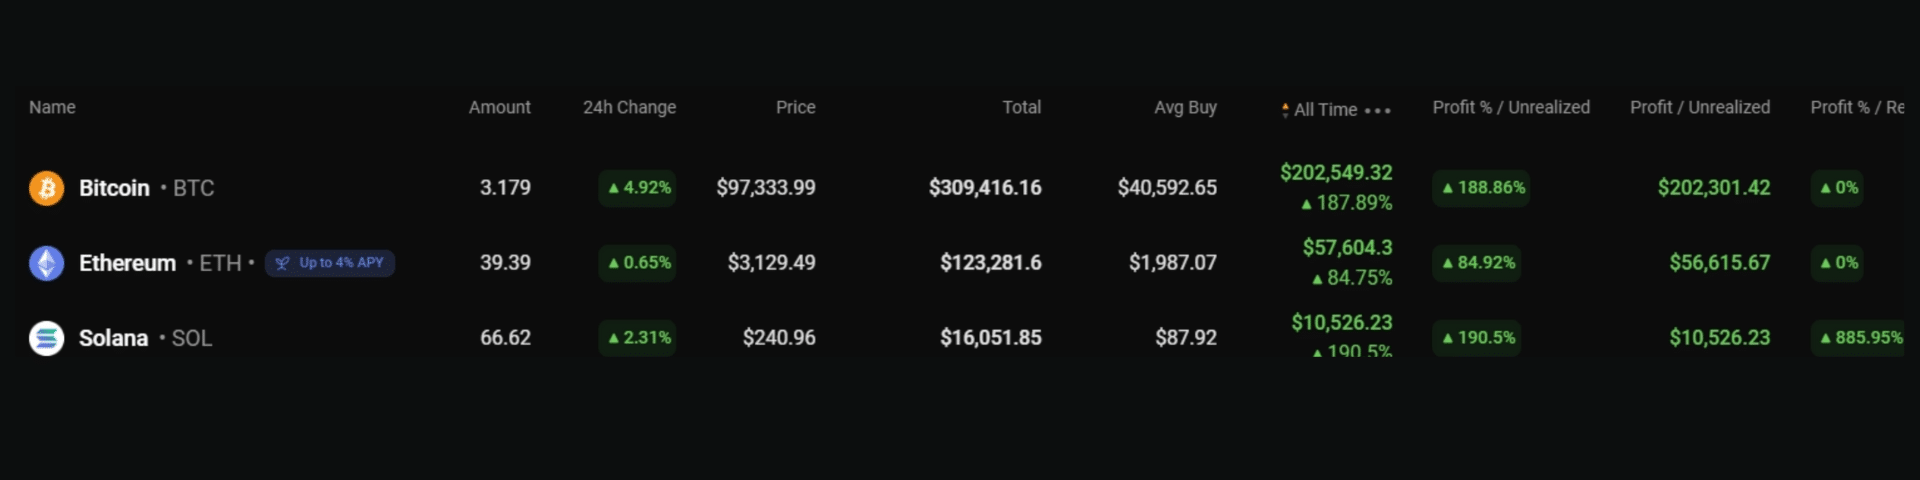
Task: Click the Amount column header
Action: pos(499,107)
